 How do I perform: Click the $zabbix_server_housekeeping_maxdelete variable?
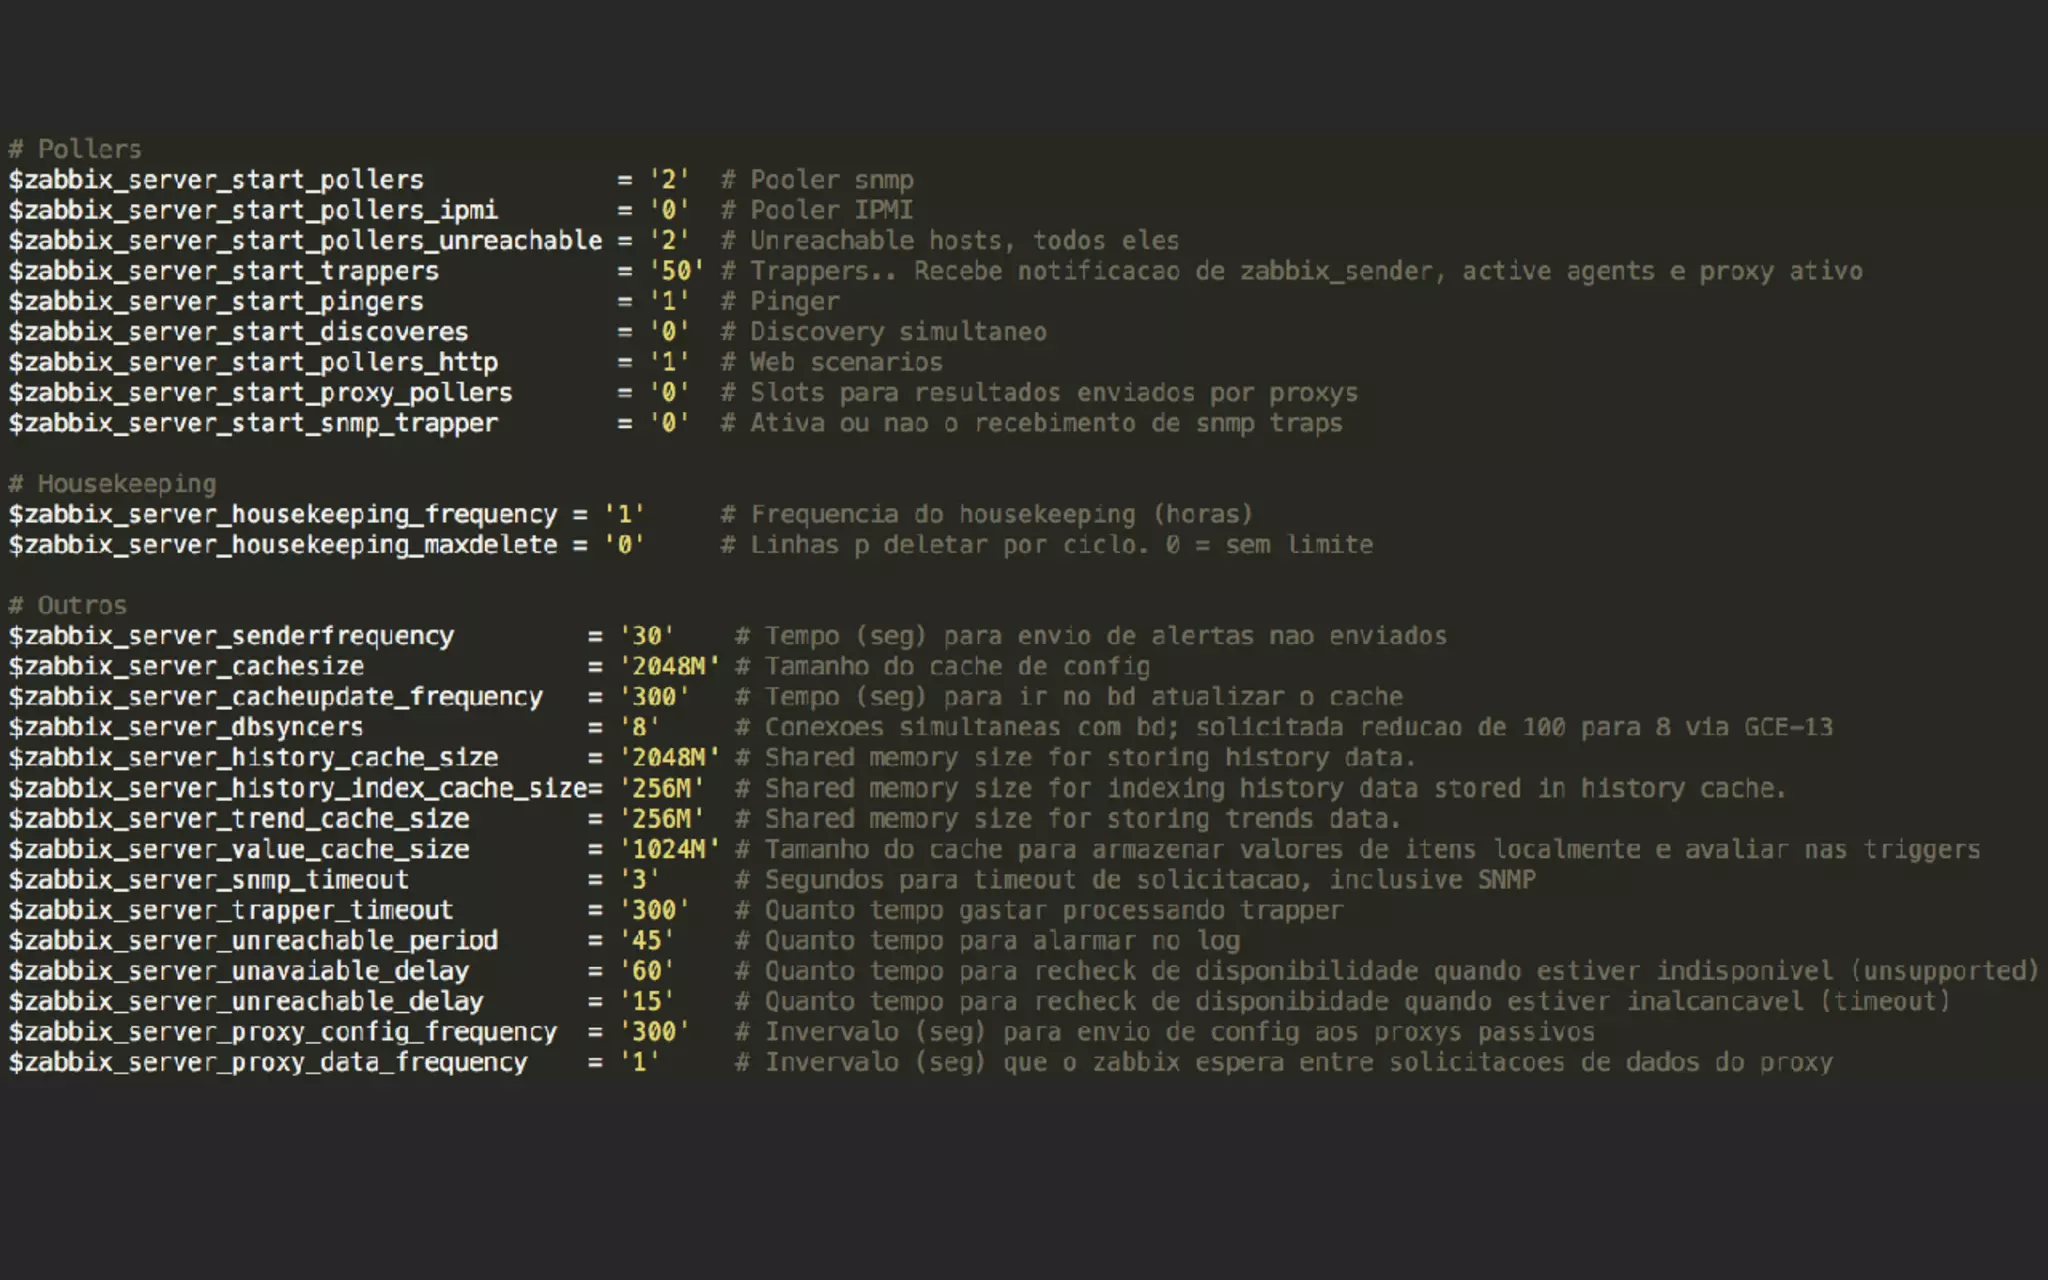(x=283, y=545)
